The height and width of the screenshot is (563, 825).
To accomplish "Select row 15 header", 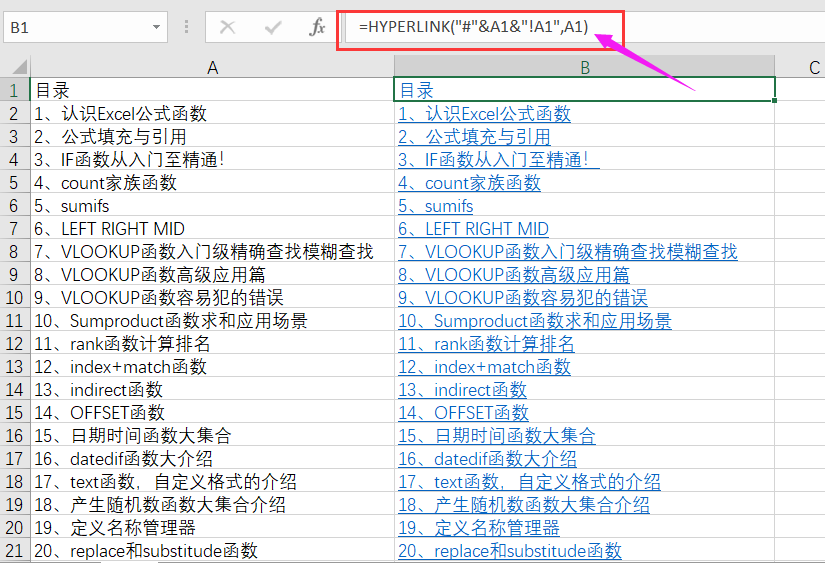I will click(x=14, y=413).
